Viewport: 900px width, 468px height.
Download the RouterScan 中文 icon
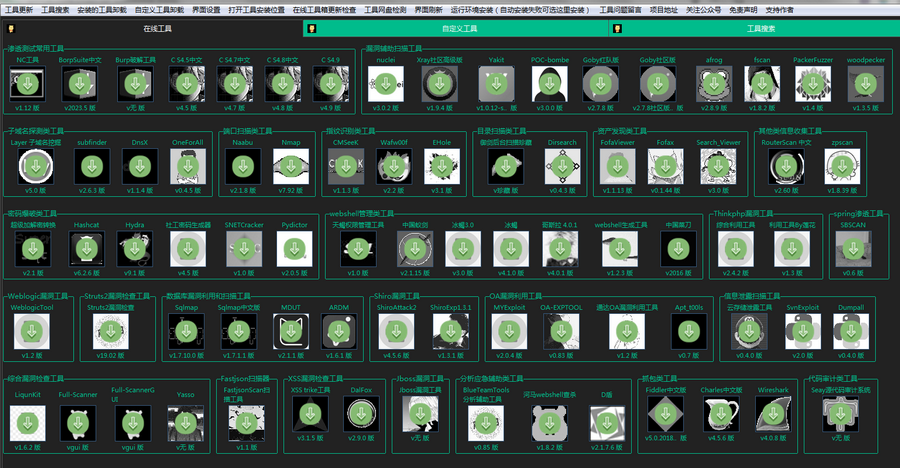[x=786, y=167]
